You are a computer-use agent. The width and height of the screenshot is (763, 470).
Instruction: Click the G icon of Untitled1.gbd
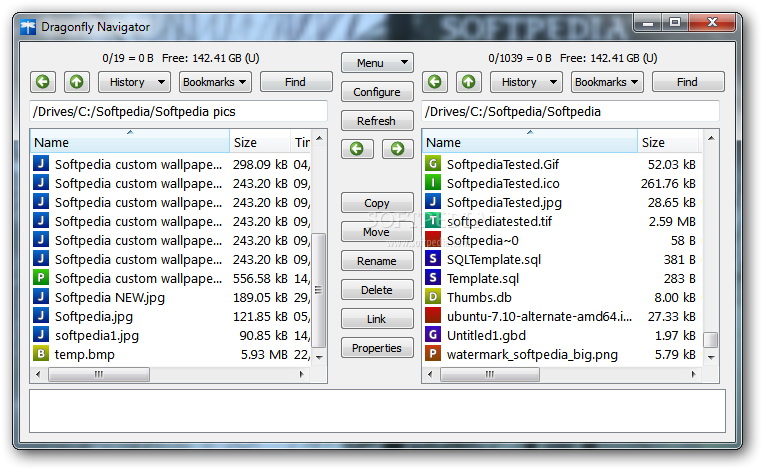click(433, 335)
